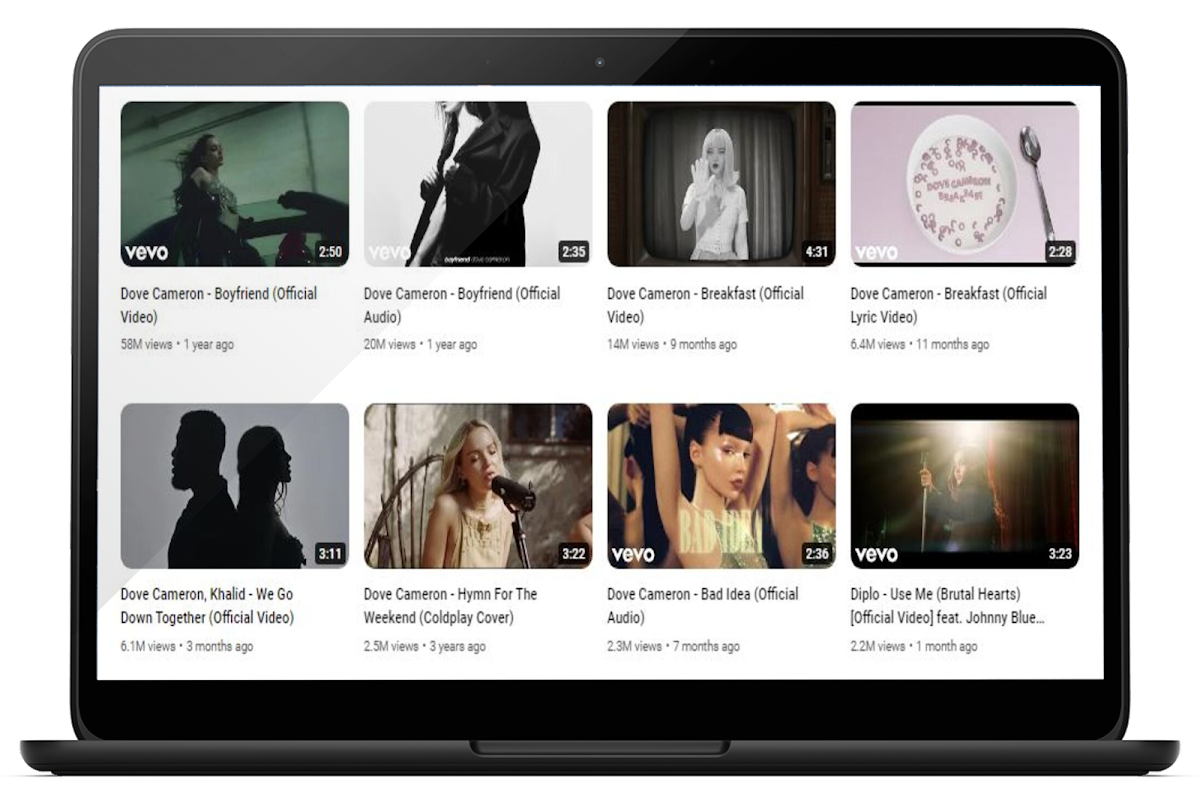Screen dimensions: 1200x800
Task: Click '2.2M views • 1 month ago' text
Action: click(x=914, y=646)
